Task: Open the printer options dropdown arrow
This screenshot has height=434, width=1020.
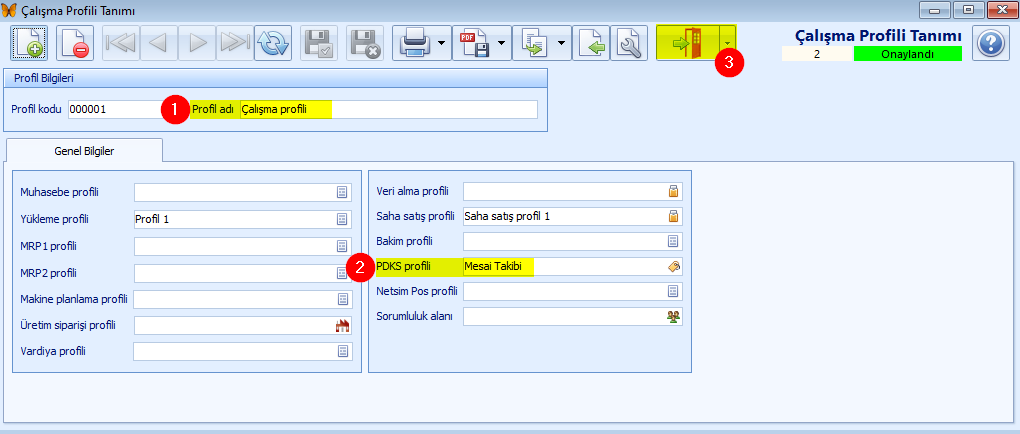Action: click(x=442, y=43)
